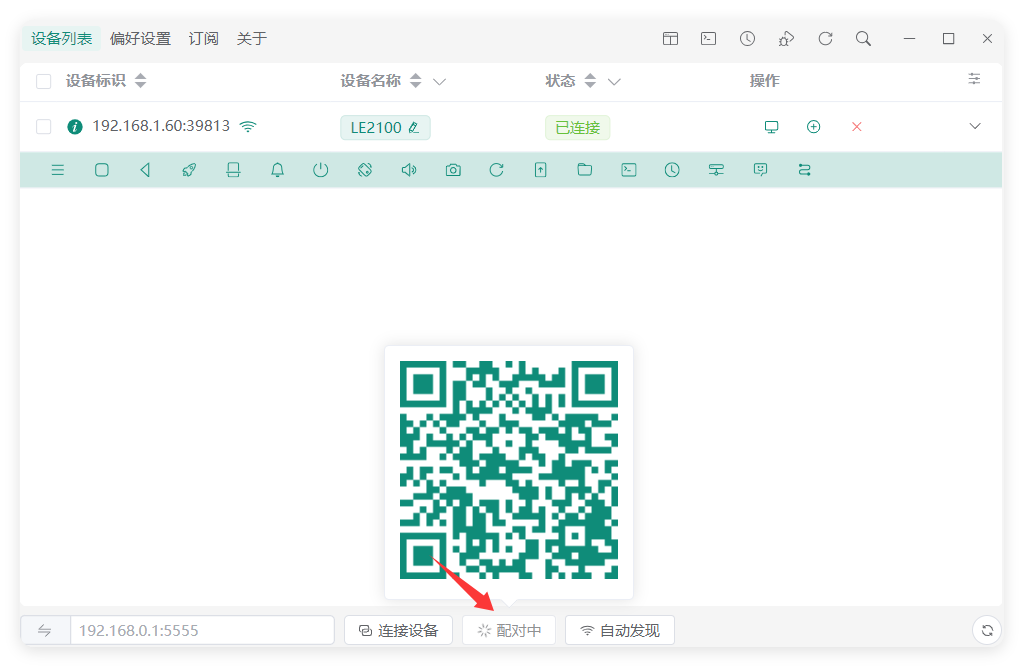
Task: Open the 订阅 tab
Action: (204, 38)
